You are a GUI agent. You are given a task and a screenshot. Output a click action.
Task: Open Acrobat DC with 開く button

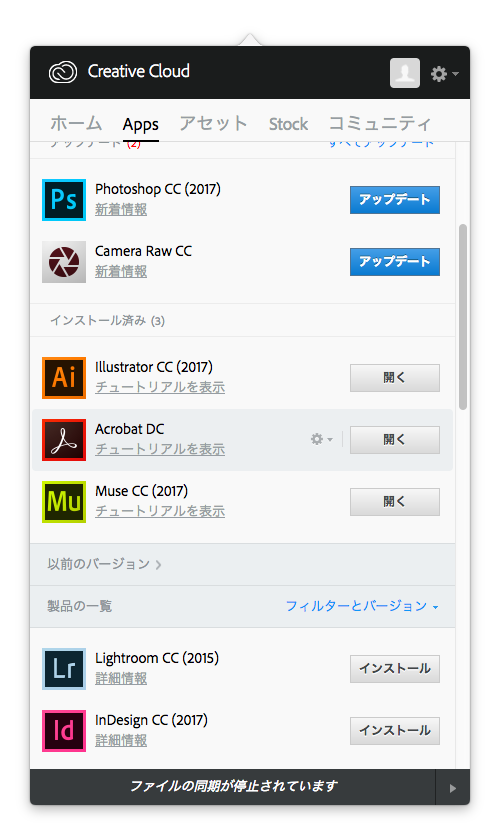[395, 440]
